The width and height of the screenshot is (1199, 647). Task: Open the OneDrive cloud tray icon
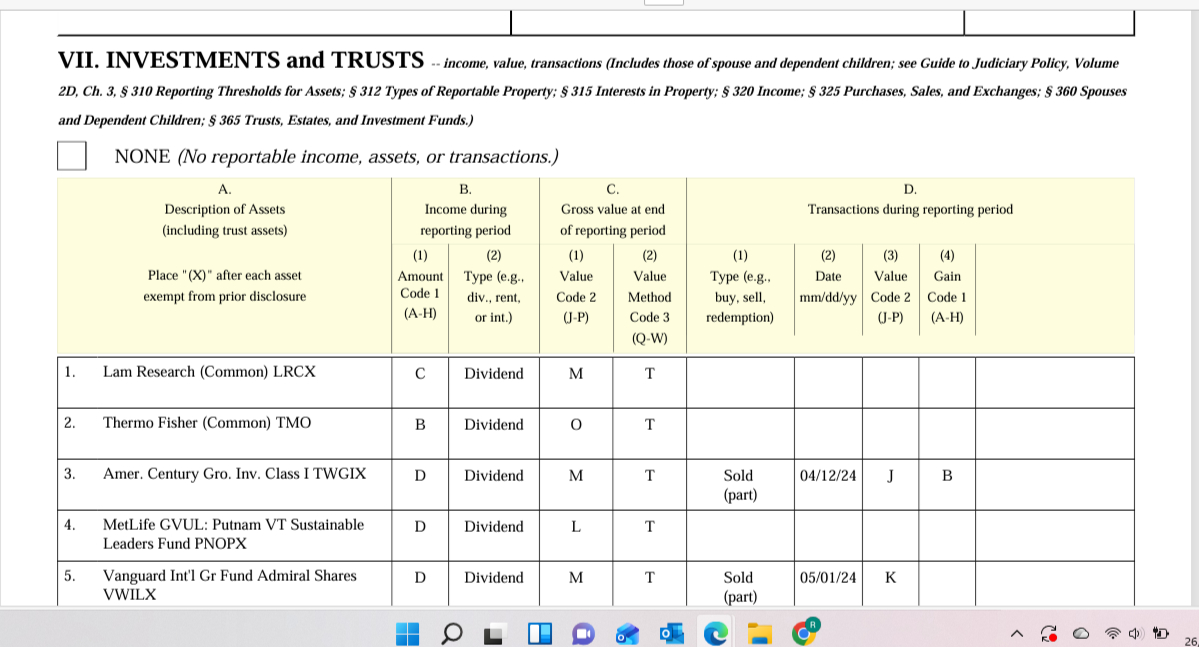pyautogui.click(x=1081, y=634)
